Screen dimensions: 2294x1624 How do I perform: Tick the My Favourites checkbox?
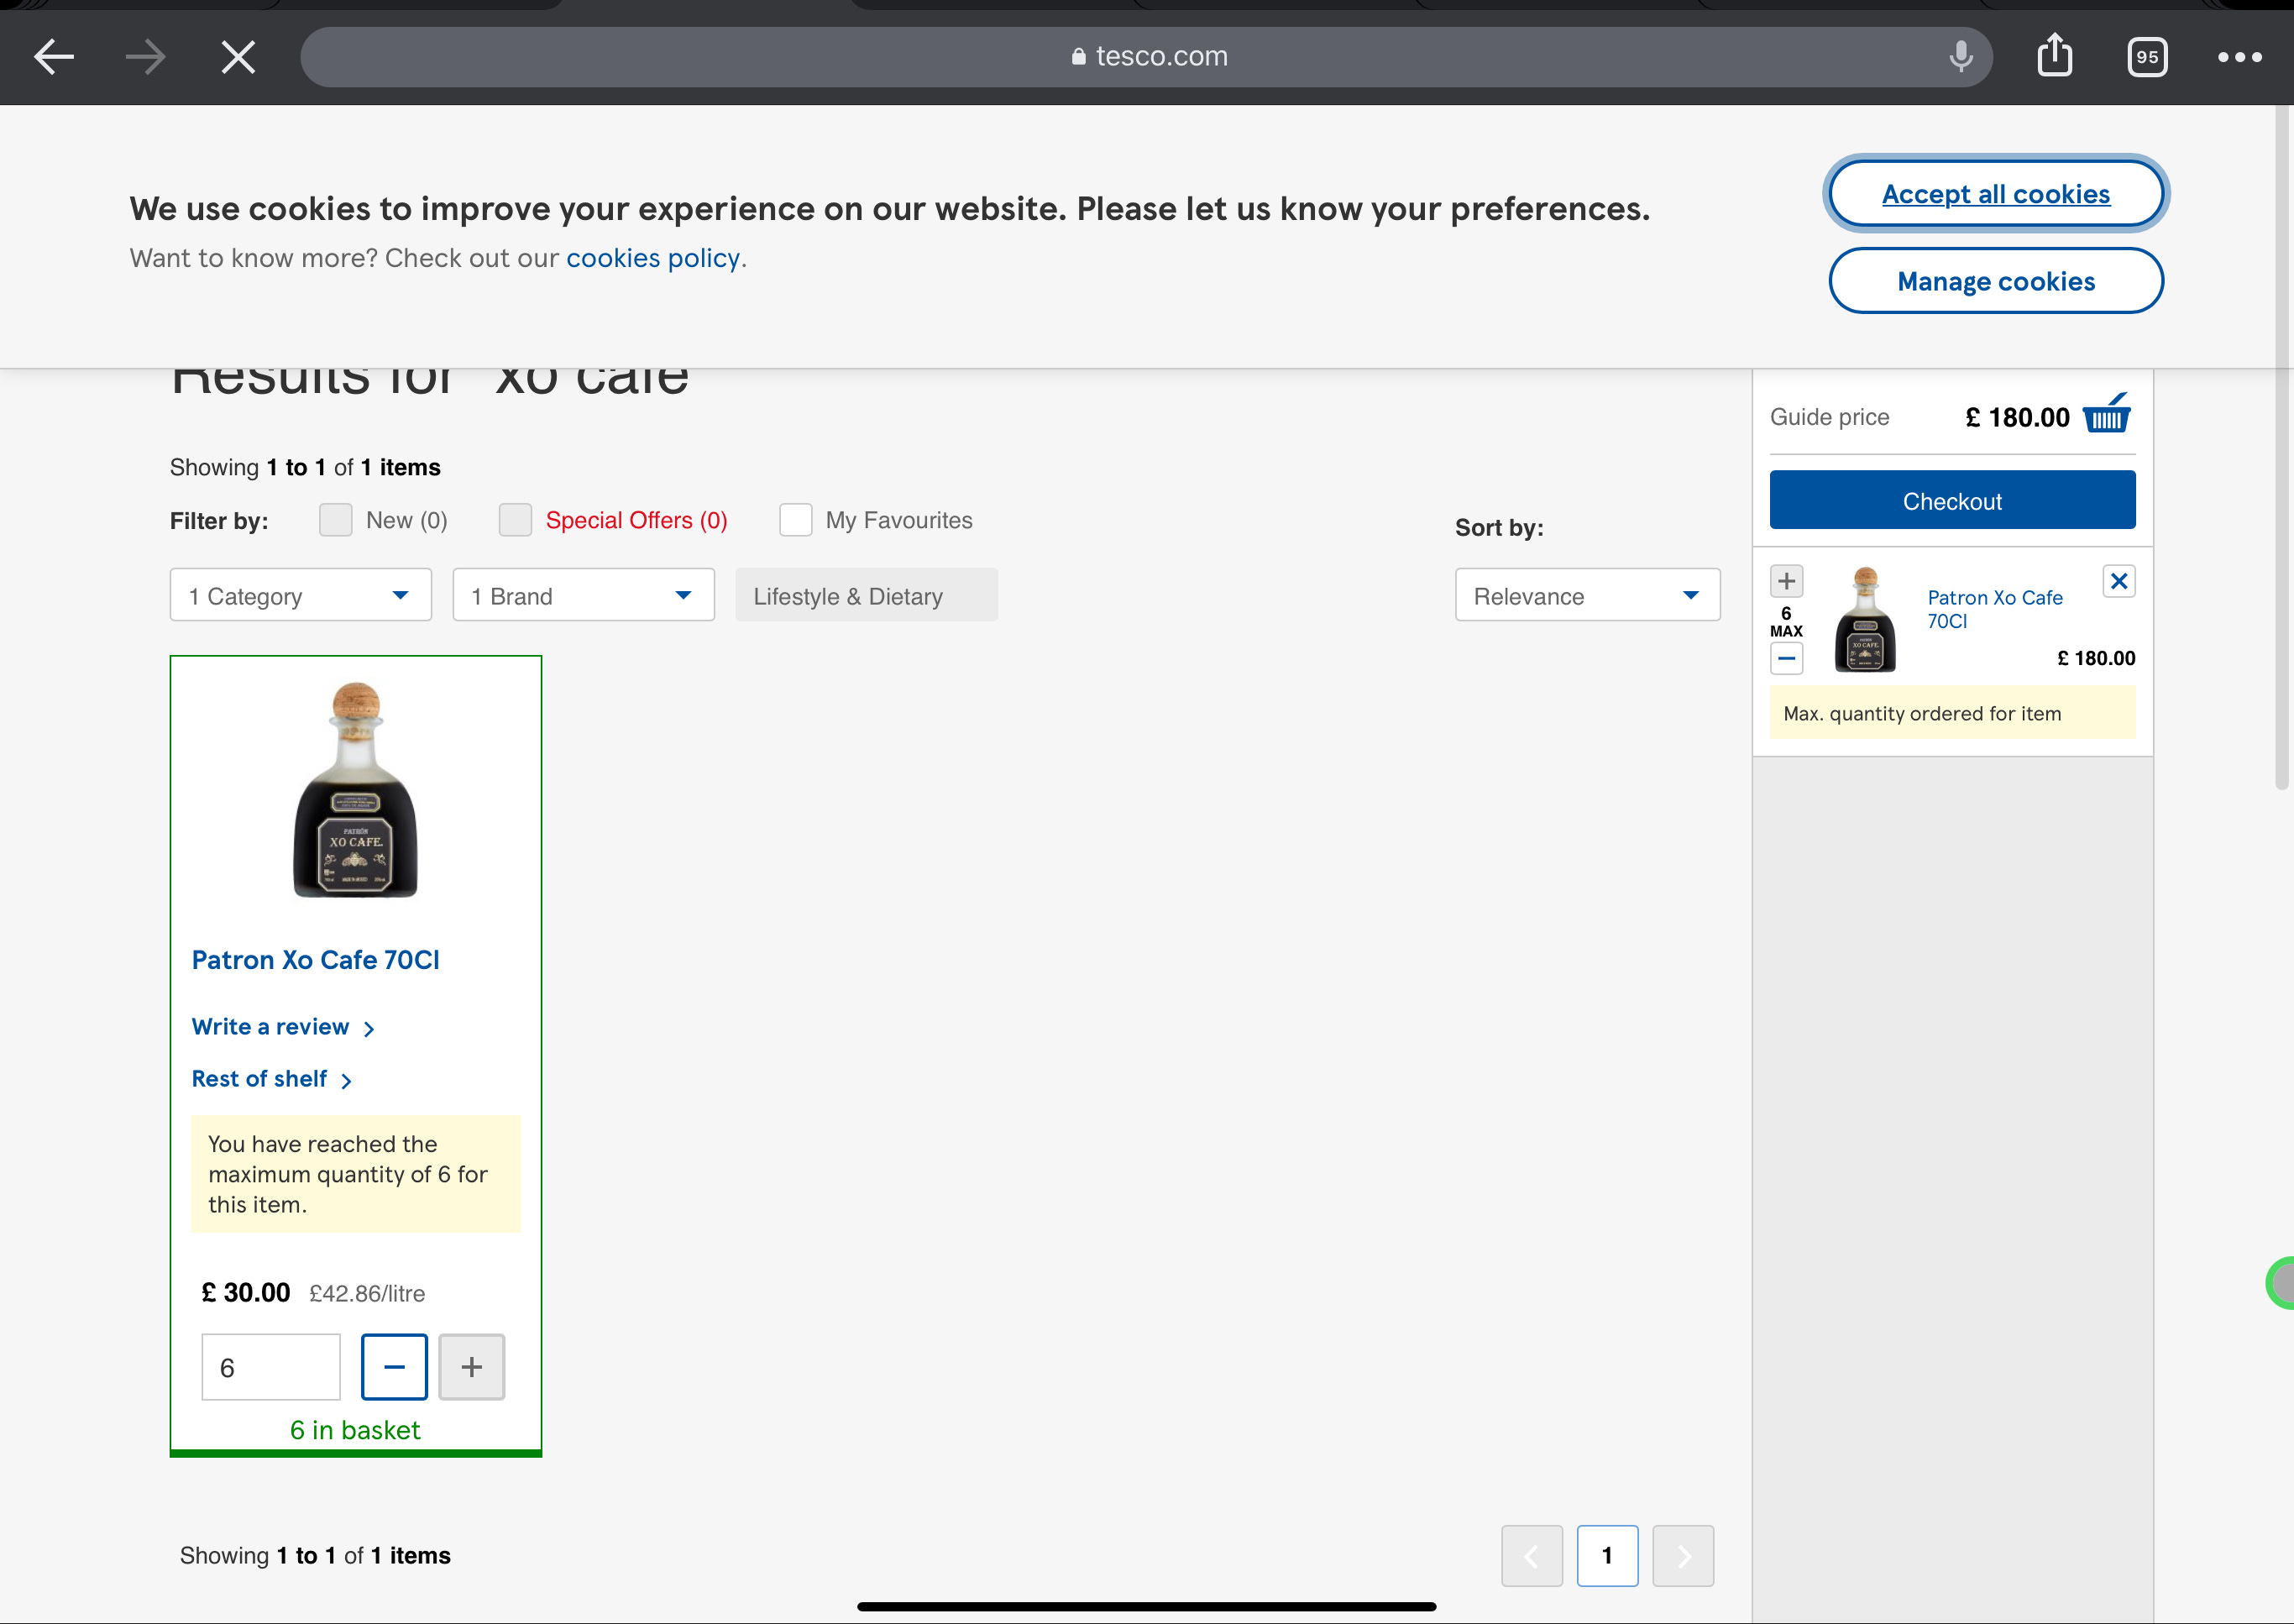[x=795, y=520]
